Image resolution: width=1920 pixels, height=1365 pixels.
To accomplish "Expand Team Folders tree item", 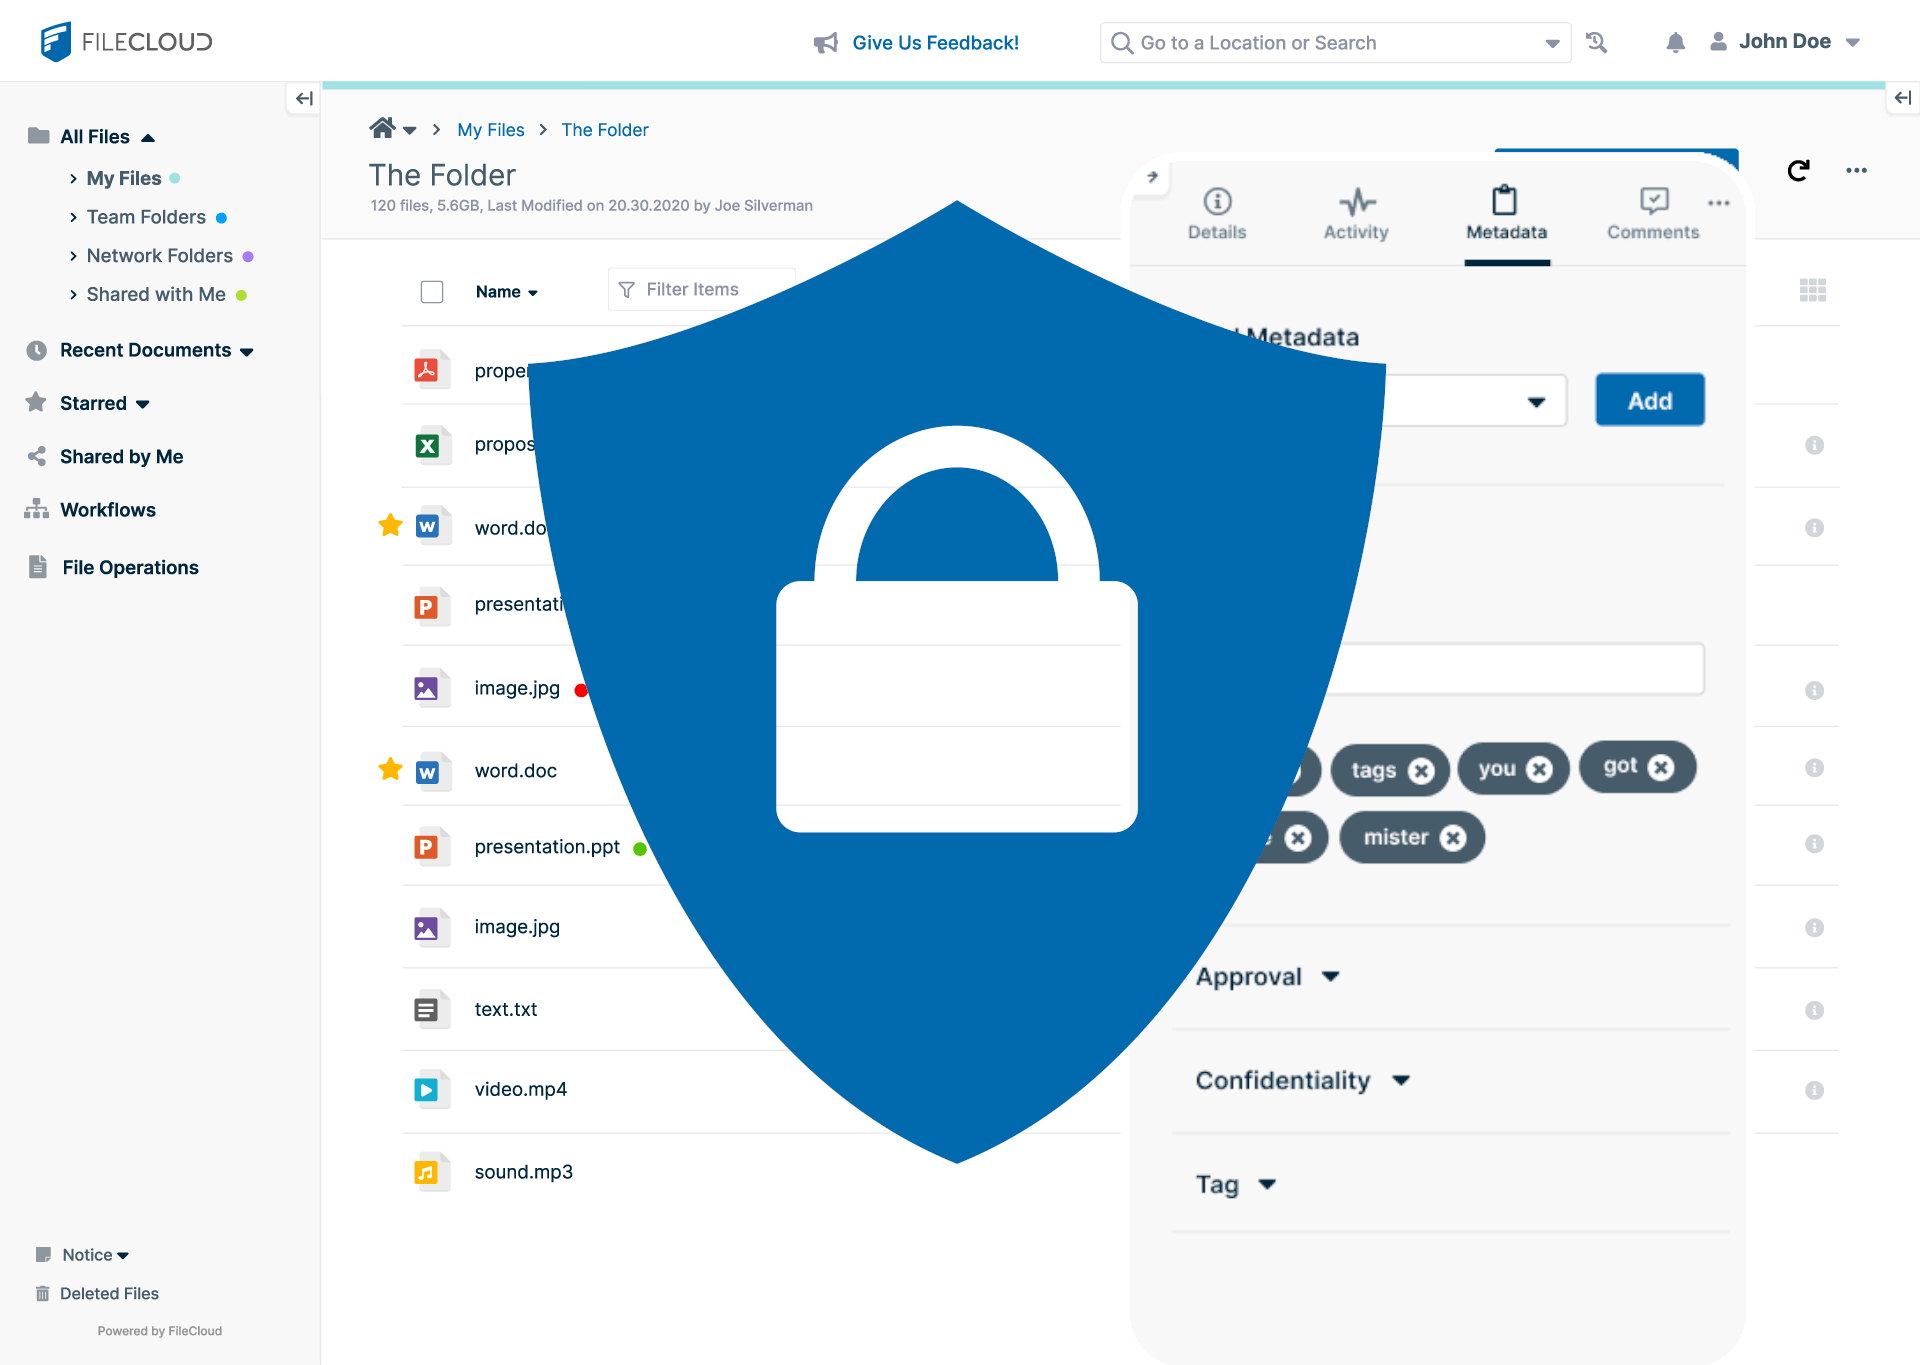I will click(73, 217).
